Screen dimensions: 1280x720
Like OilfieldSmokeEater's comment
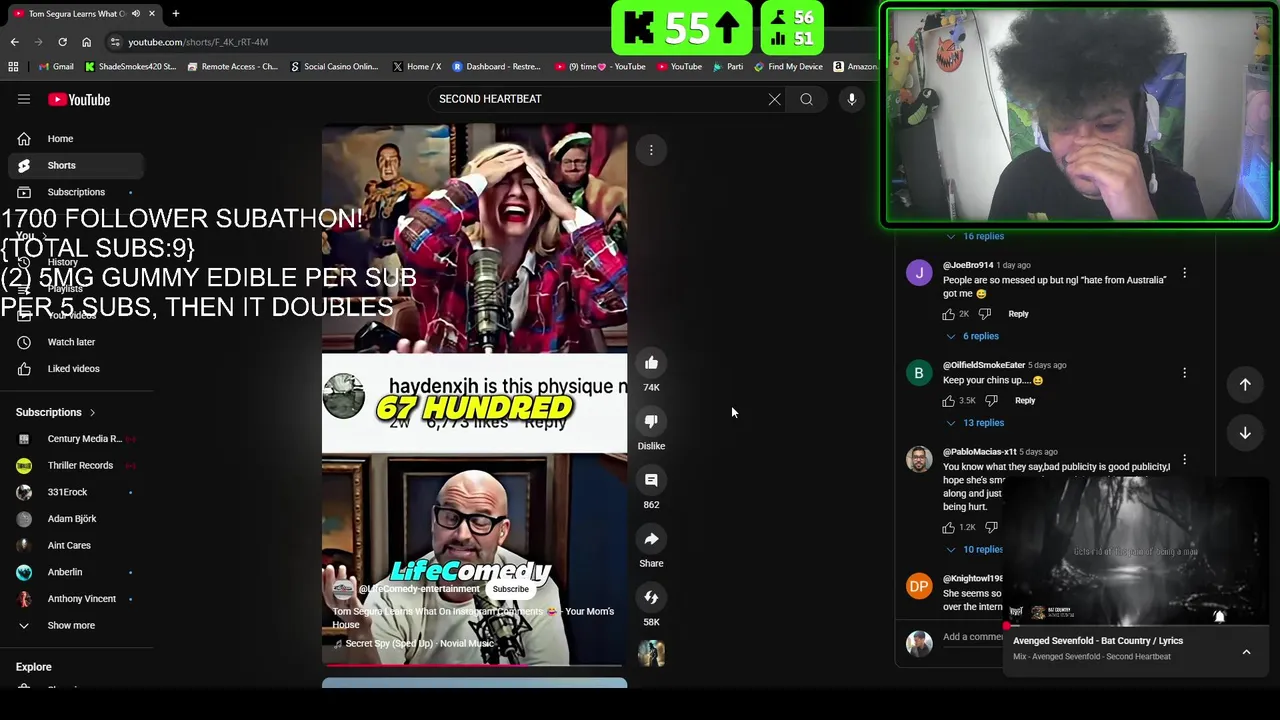(948, 401)
